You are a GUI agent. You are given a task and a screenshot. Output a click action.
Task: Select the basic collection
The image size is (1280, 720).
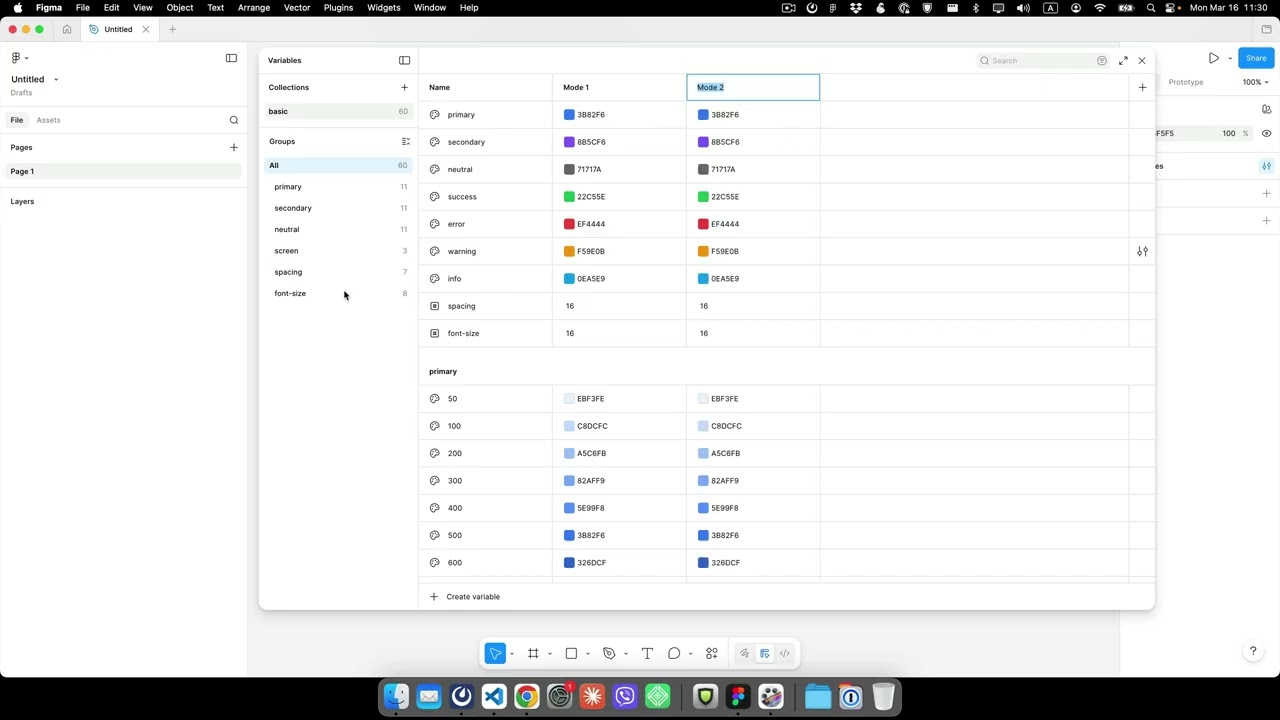(337, 111)
